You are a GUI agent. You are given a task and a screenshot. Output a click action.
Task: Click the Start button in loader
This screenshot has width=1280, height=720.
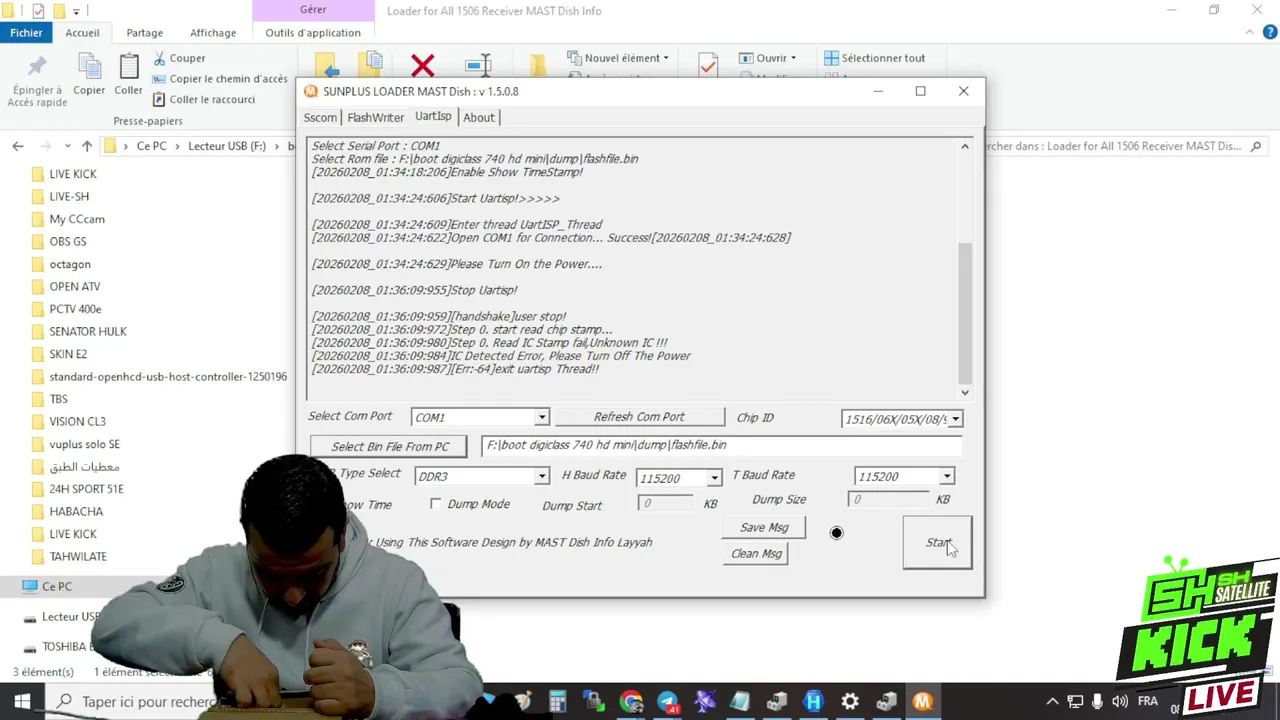pos(937,543)
